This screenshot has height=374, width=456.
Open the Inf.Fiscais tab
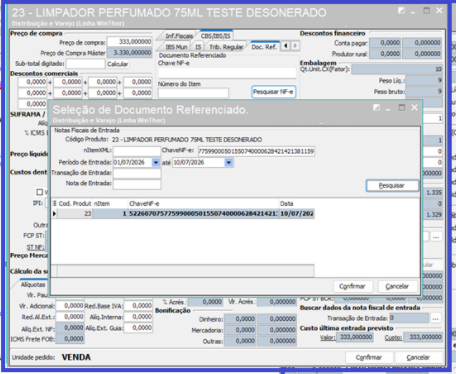pos(178,36)
